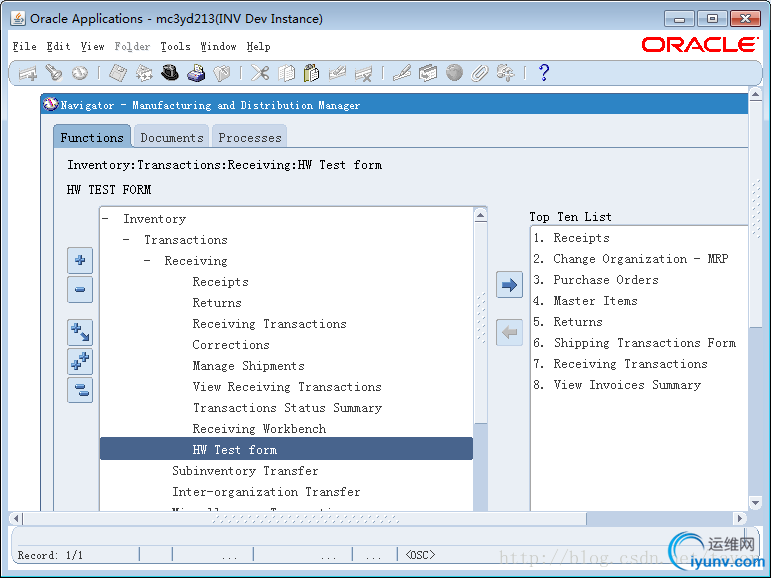
Task: Click the Edit Field pencil icon
Action: (x=402, y=73)
